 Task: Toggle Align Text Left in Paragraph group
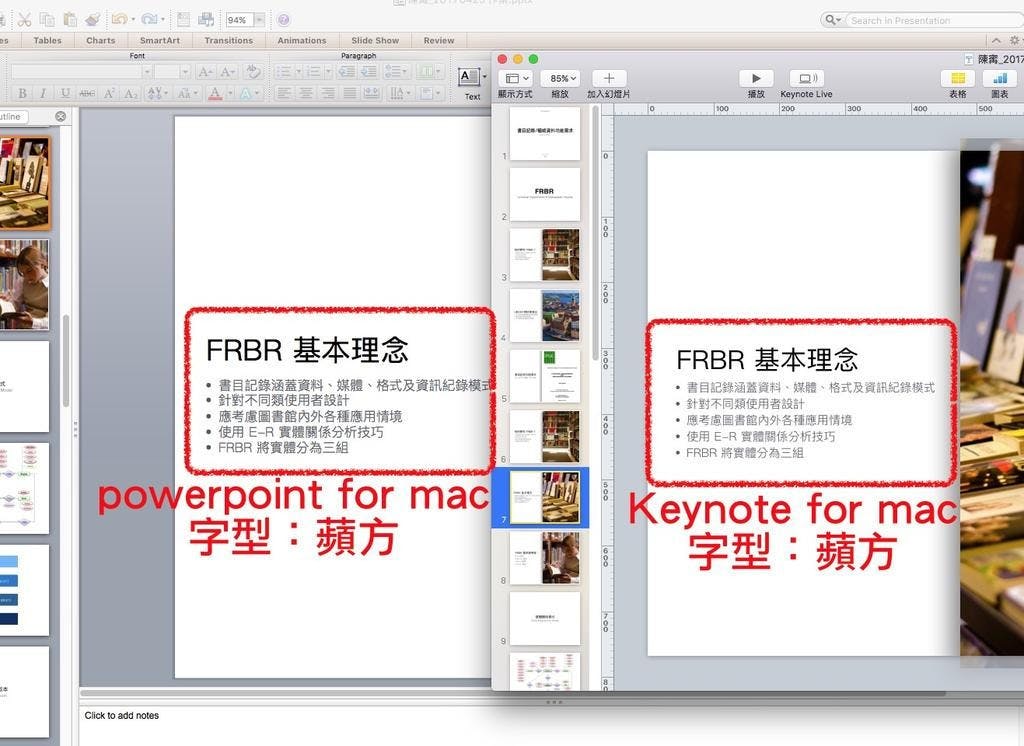pos(283,93)
